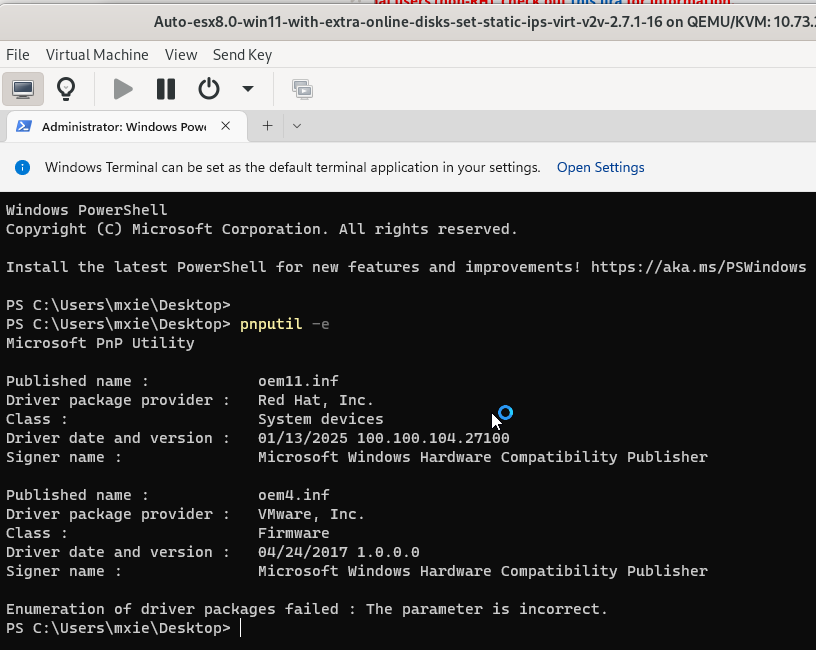Click the last PowerShell prompt line
Viewport: 816px width, 650px height.
(x=240, y=628)
